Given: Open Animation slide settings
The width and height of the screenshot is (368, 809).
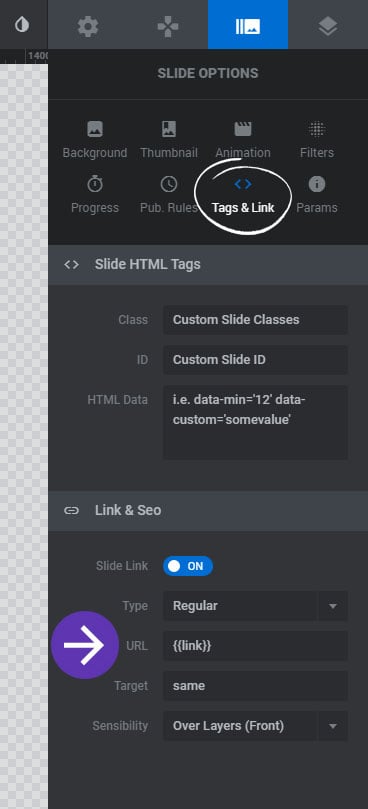Looking at the screenshot, I should coord(243,140).
